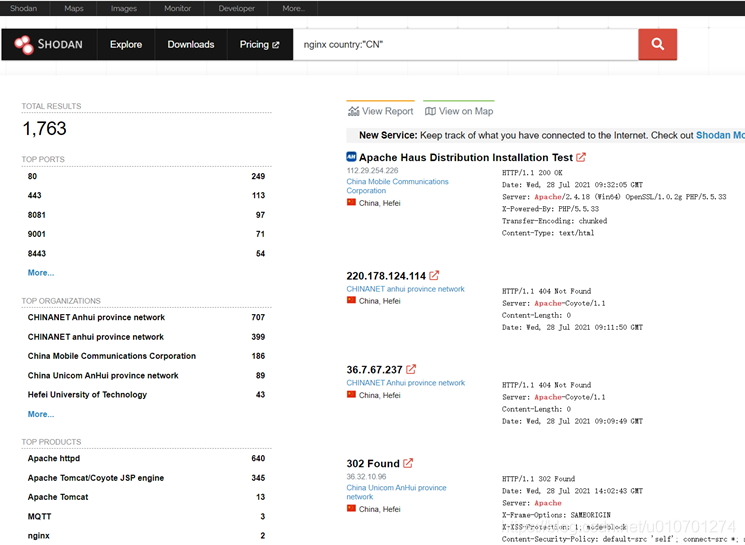Click China Mobile Communications Corporation link in result

pos(397,186)
